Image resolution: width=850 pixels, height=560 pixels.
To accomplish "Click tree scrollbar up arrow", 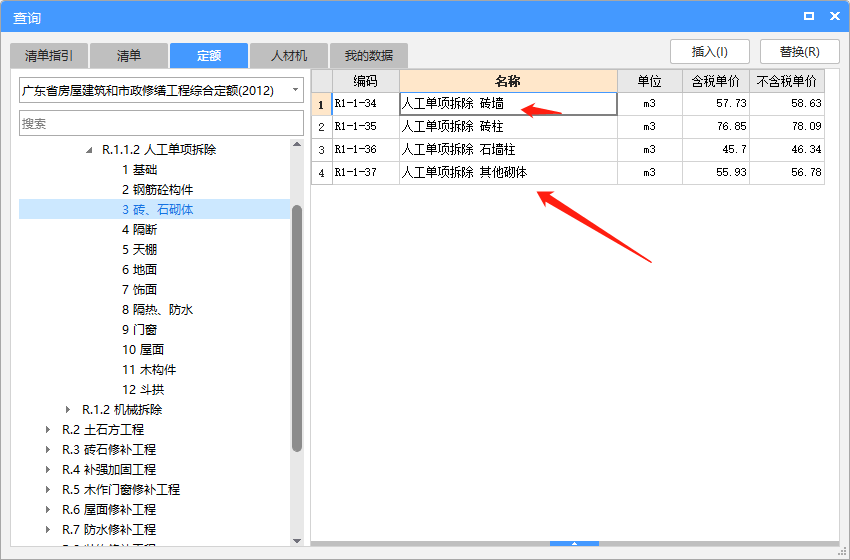I will [297, 144].
